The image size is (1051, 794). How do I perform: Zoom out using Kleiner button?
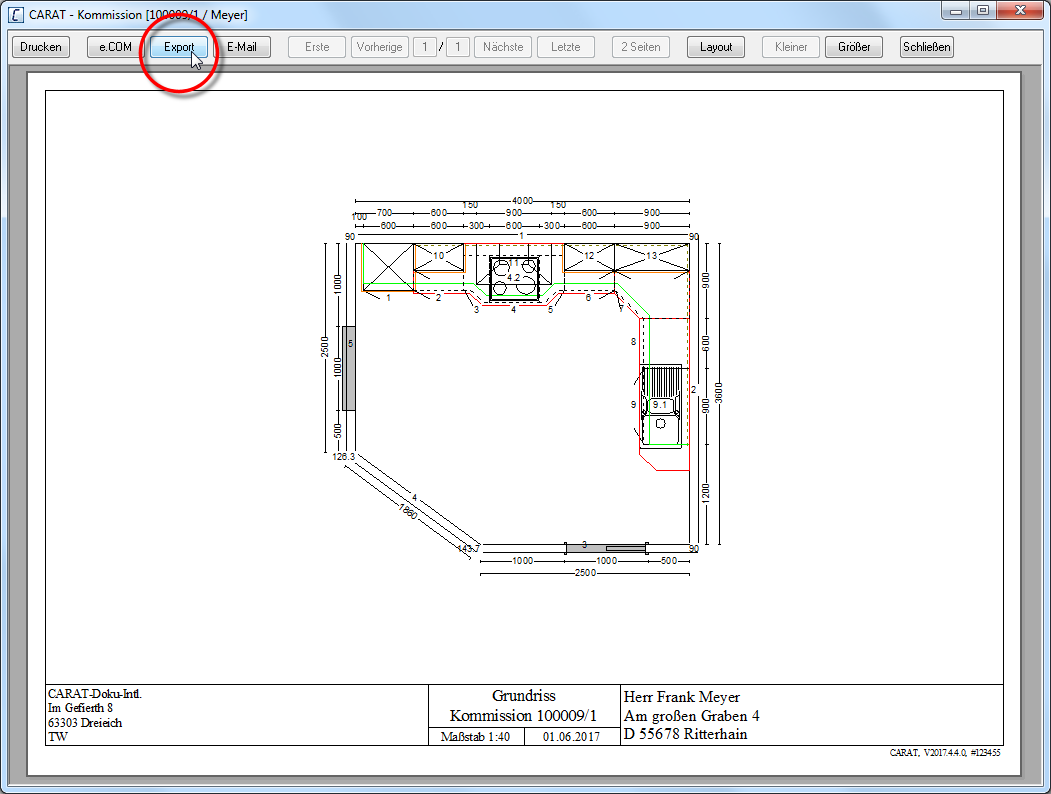[x=791, y=47]
